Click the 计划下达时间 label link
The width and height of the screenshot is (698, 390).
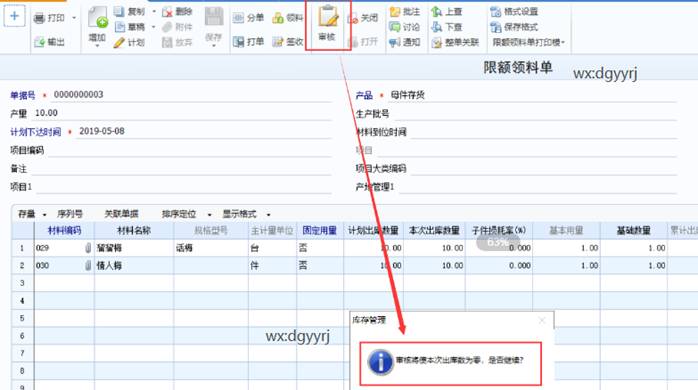tap(36, 132)
